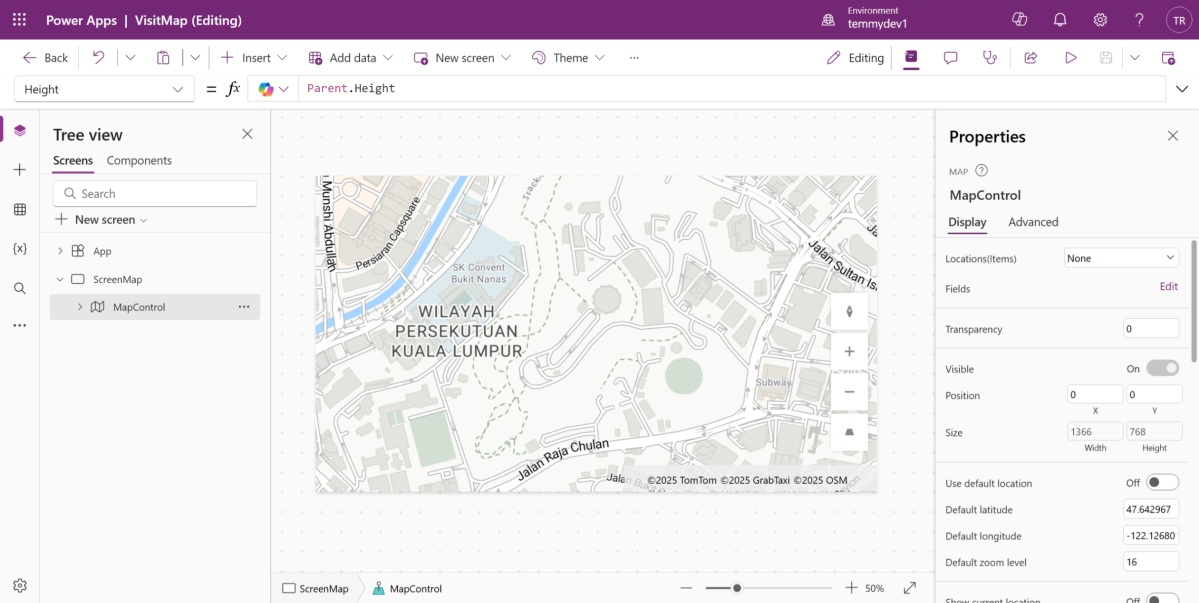1199x603 pixels.
Task: Run the App checker stethoscope icon
Action: (x=989, y=57)
